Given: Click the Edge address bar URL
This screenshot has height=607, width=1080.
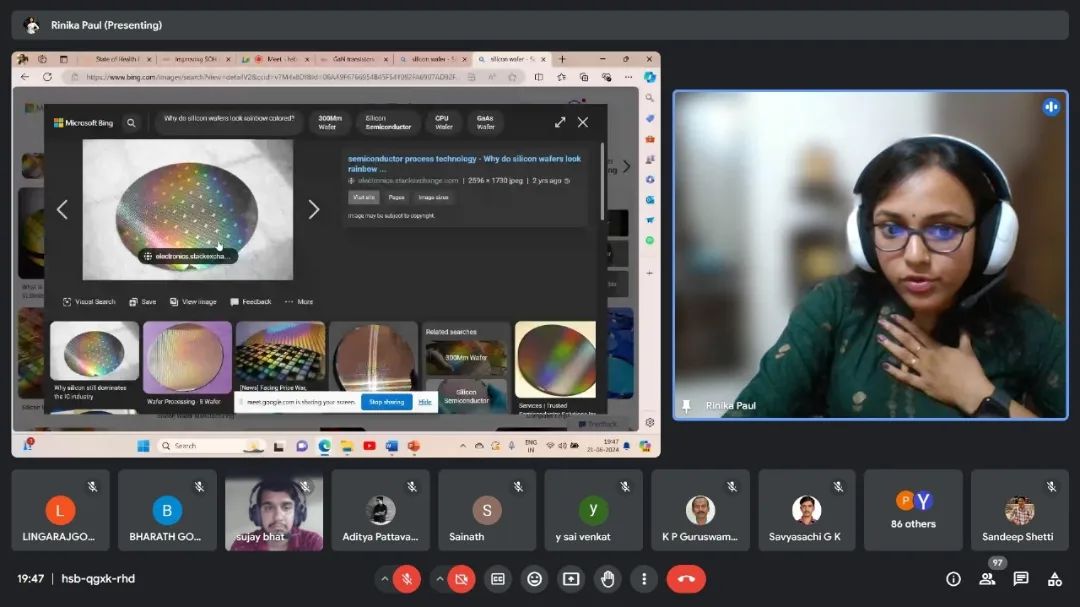Looking at the screenshot, I should point(271,77).
